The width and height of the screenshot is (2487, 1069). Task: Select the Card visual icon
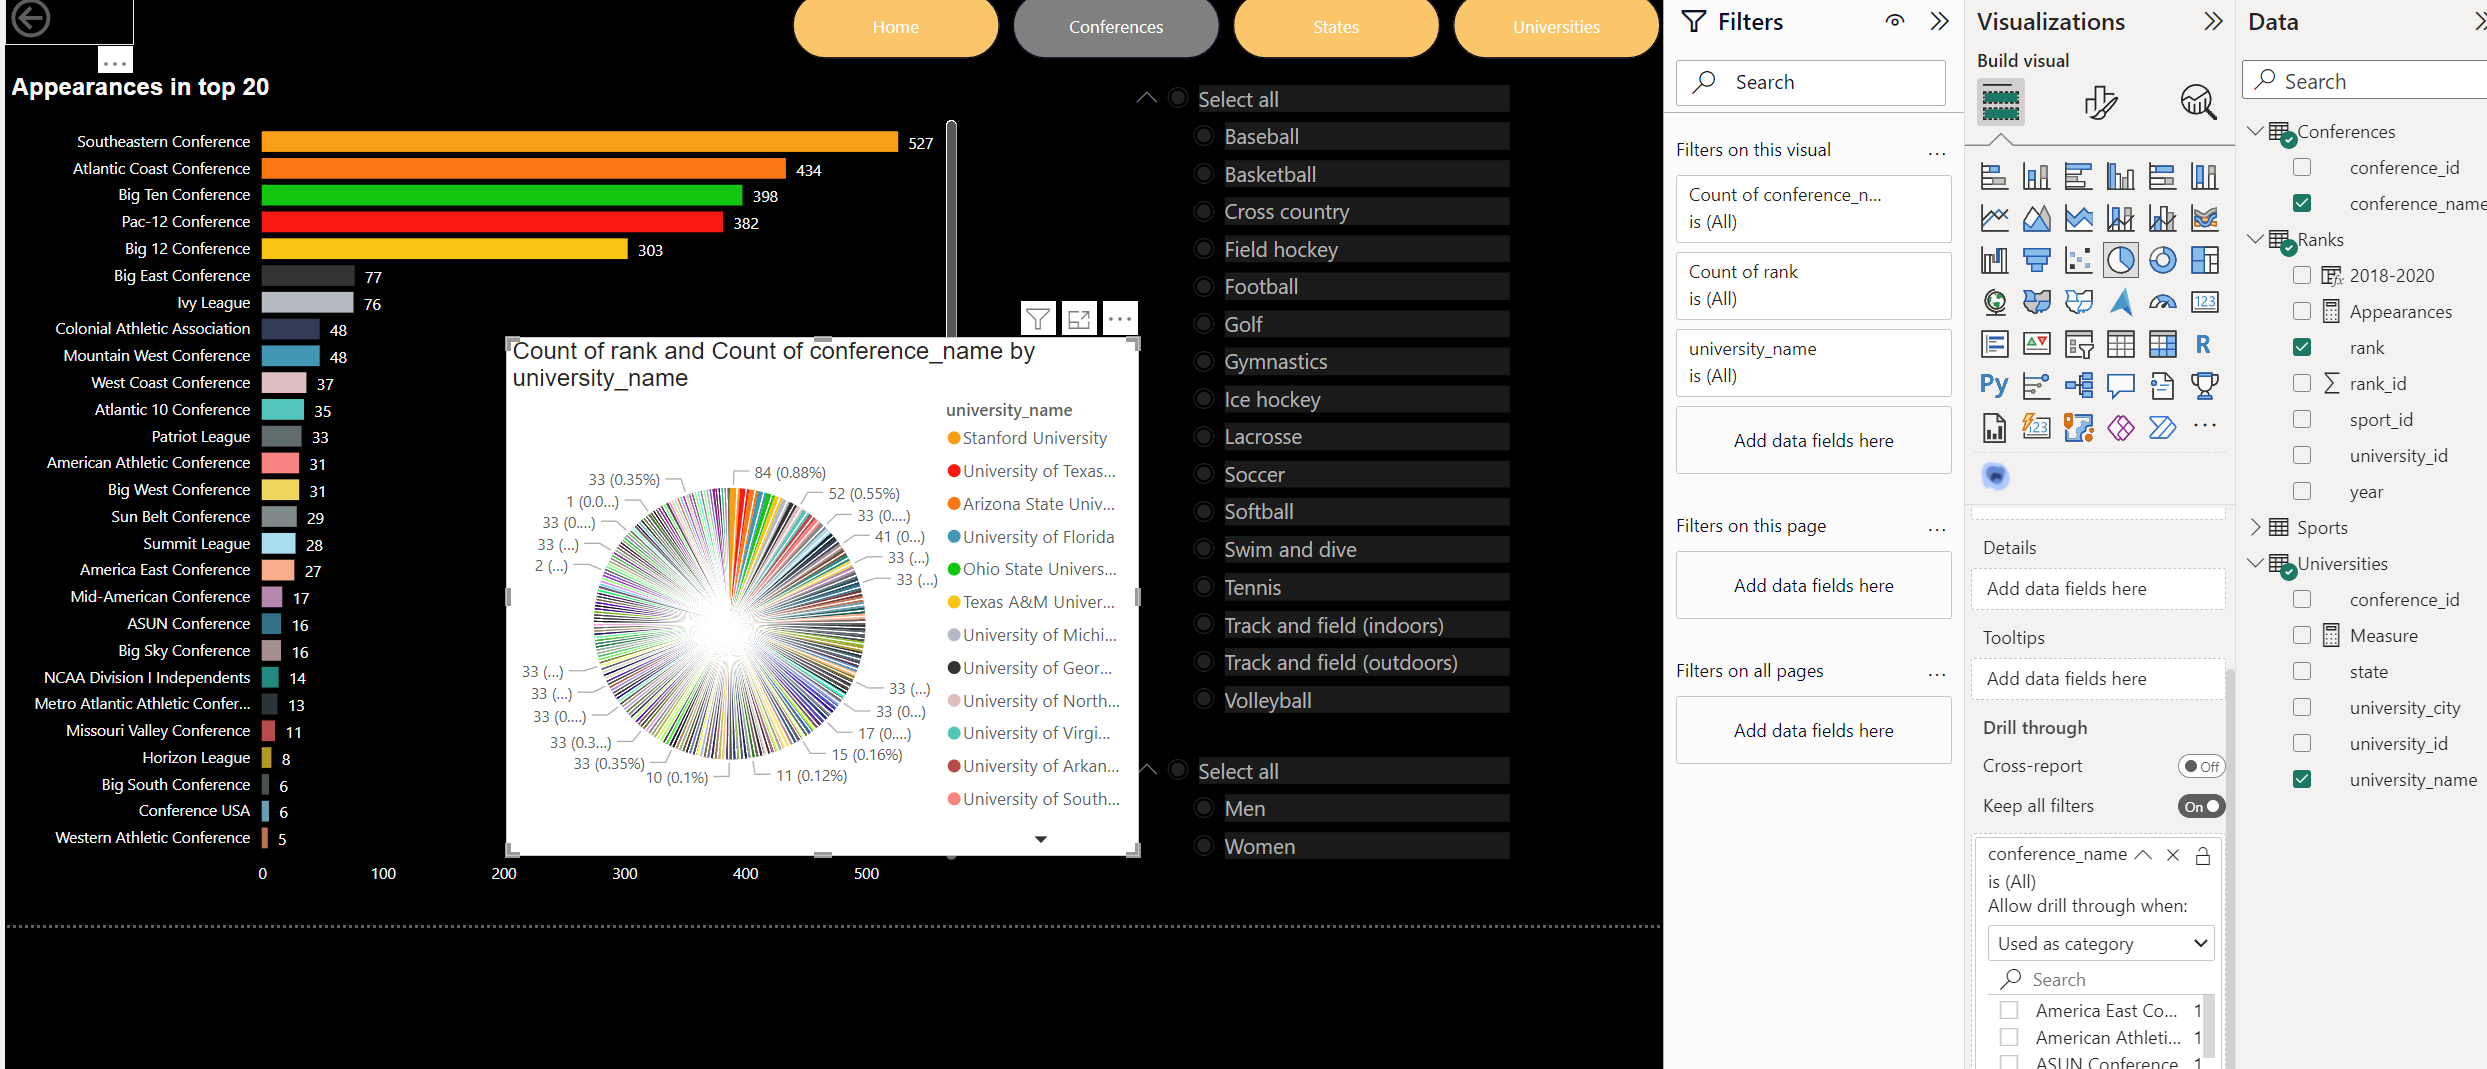2204,302
